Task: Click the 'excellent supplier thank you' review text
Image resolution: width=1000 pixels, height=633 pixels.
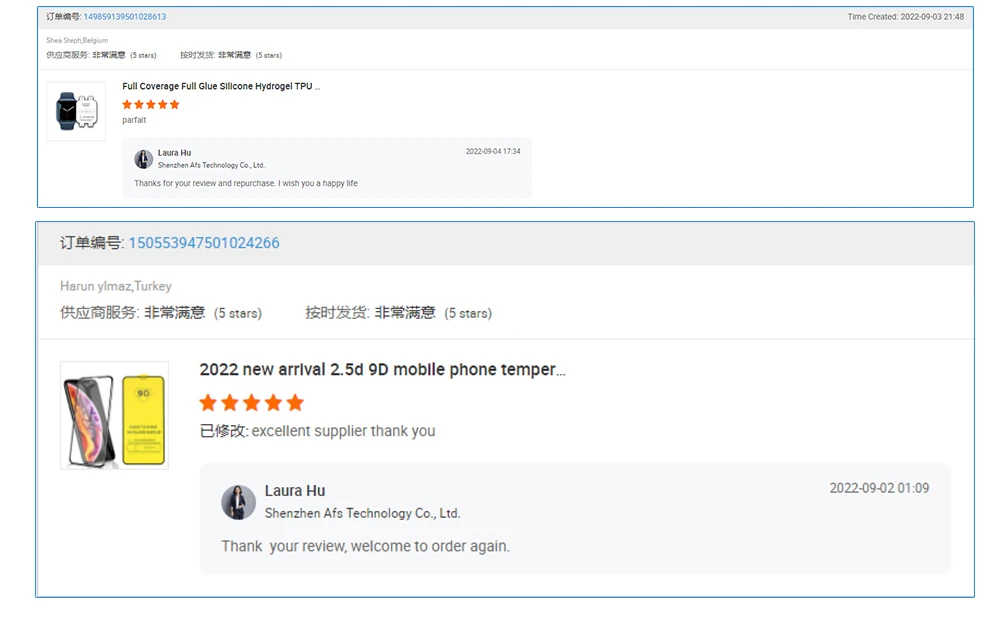Action: [x=343, y=431]
